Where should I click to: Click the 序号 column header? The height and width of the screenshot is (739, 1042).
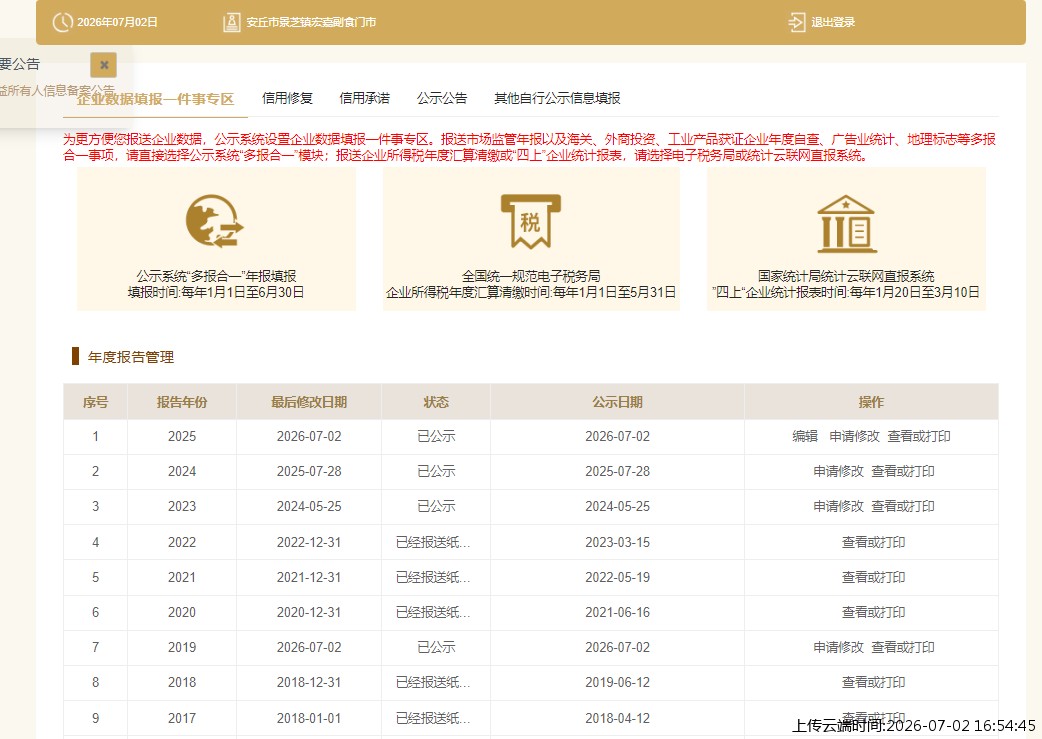95,402
